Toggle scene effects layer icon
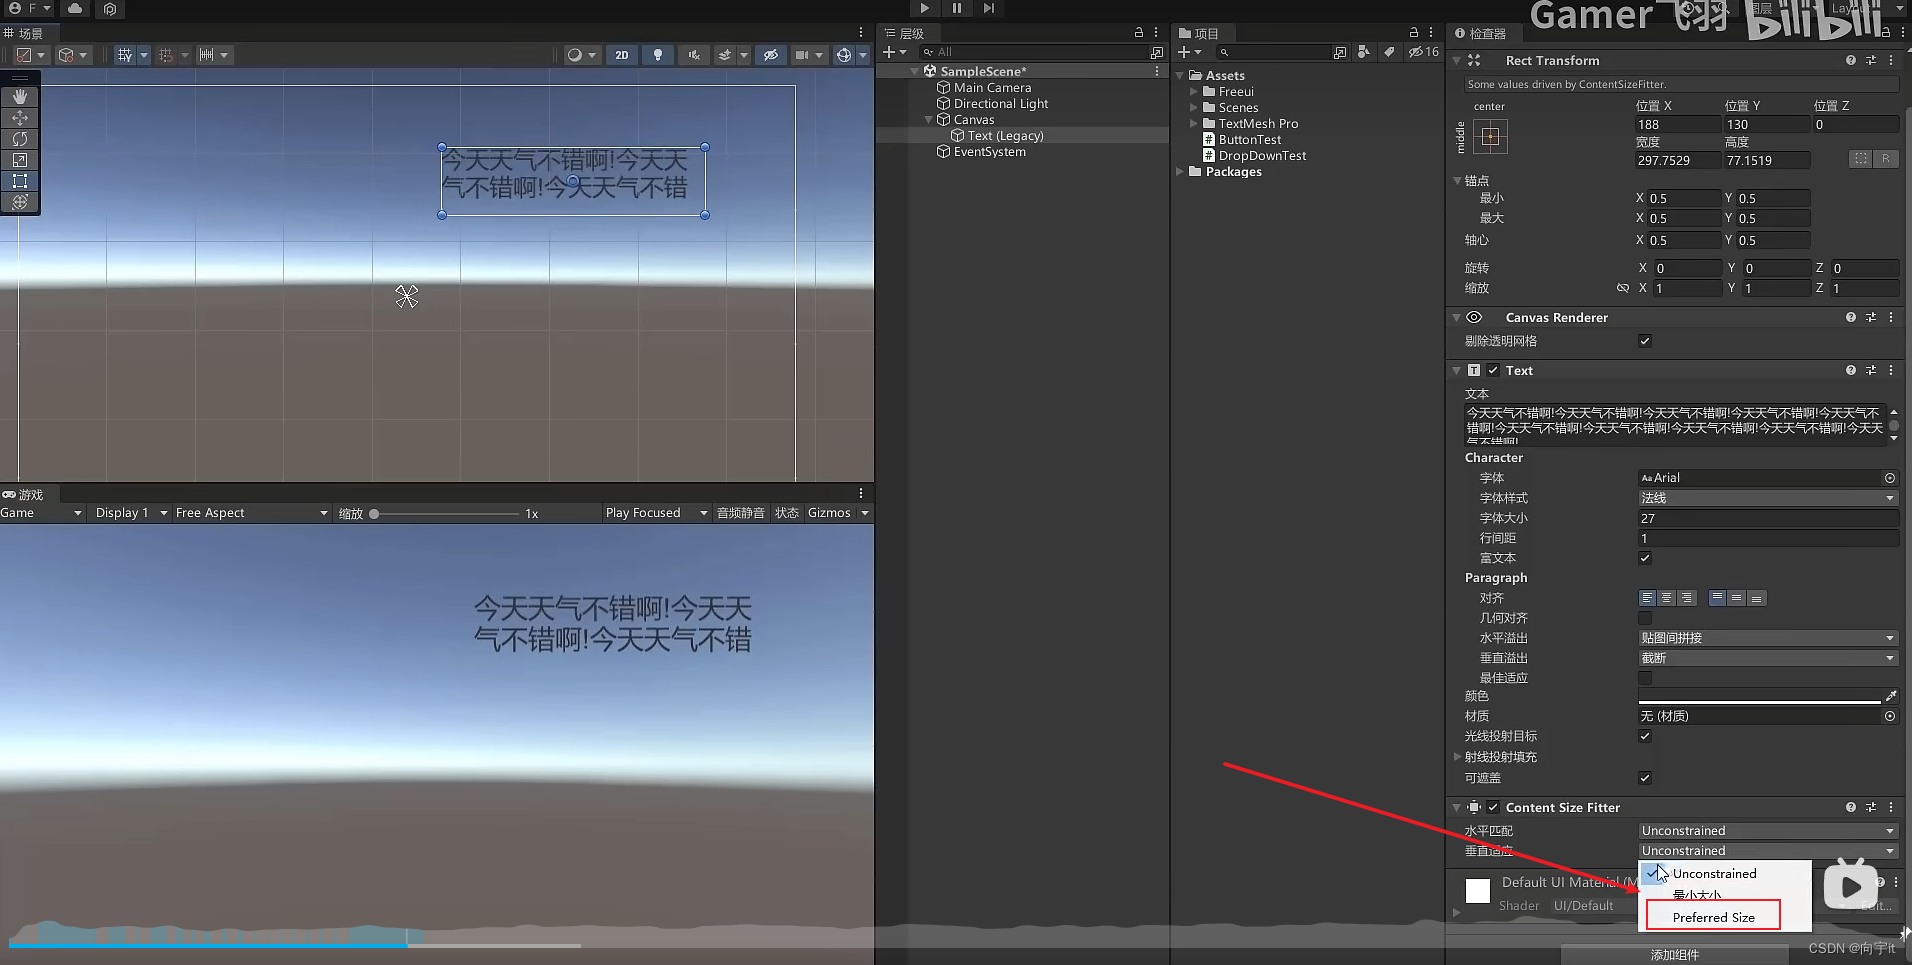Screen dimensions: 1912x965 [725, 55]
